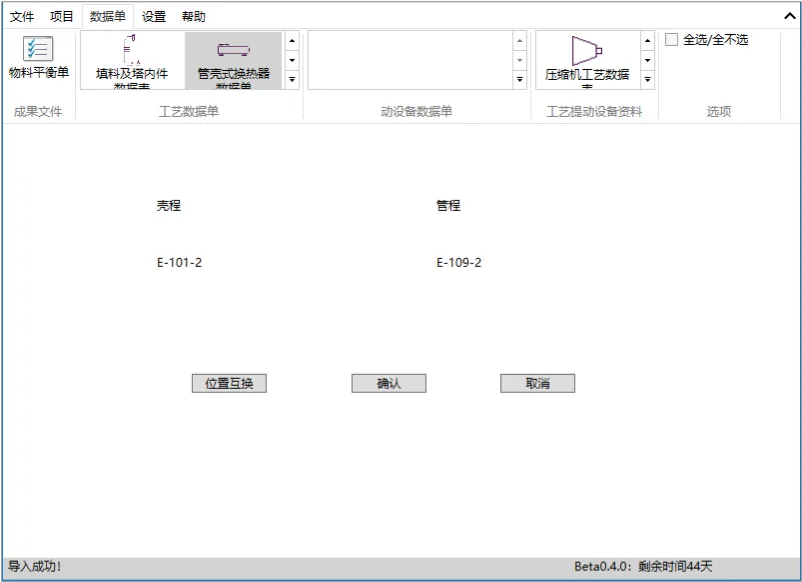The image size is (802, 582).
Task: Select the E-109-2 tube-side entry
Action: (459, 262)
